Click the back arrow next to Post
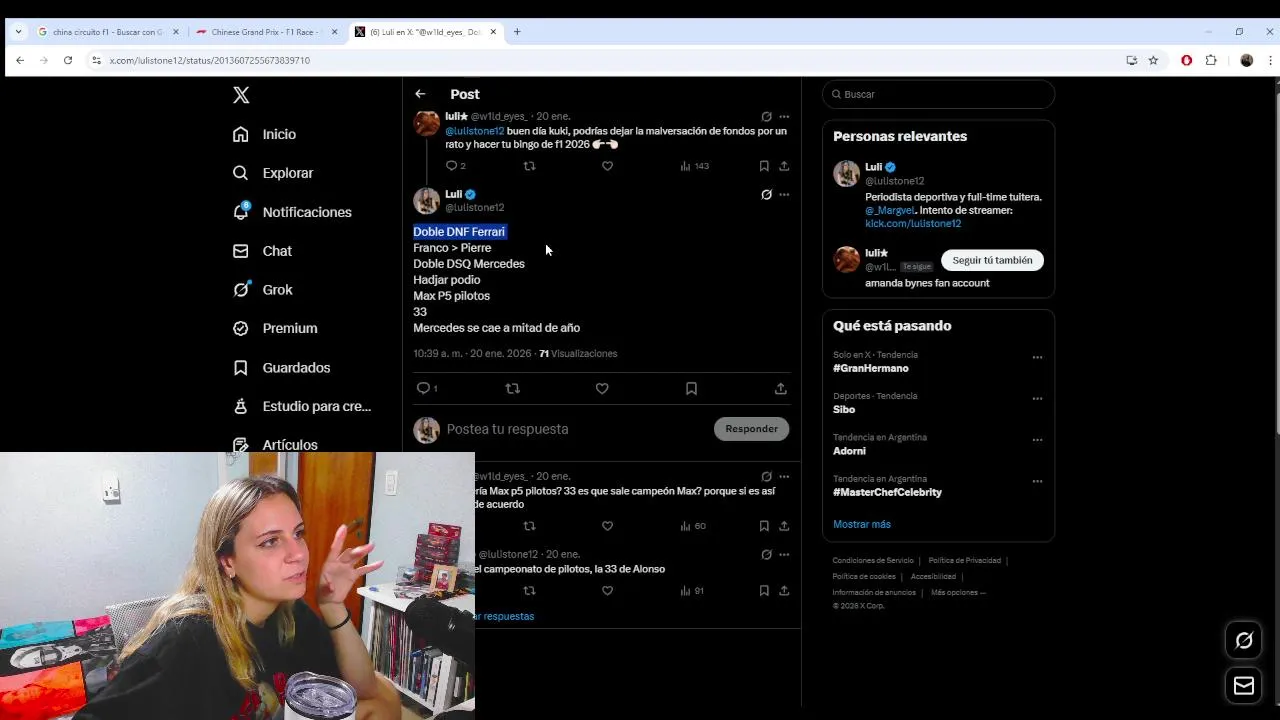 coord(420,94)
